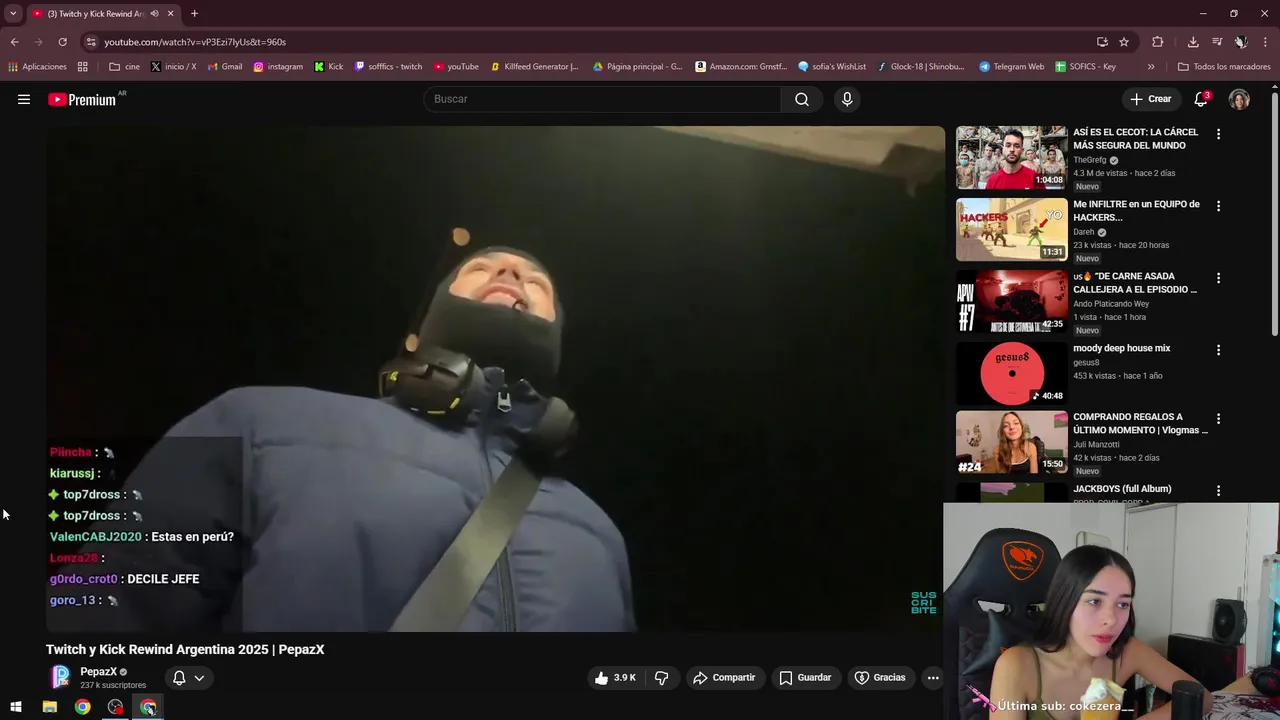Open options for CARNE ASADA video suggestion
Screen dimensions: 1280x720
[1218, 278]
